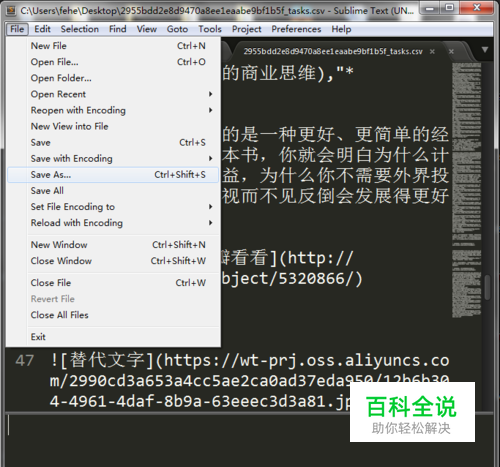Switch to the tasks.csv tab
Image resolution: width=500 pixels, height=467 pixels.
pyautogui.click(x=333, y=52)
